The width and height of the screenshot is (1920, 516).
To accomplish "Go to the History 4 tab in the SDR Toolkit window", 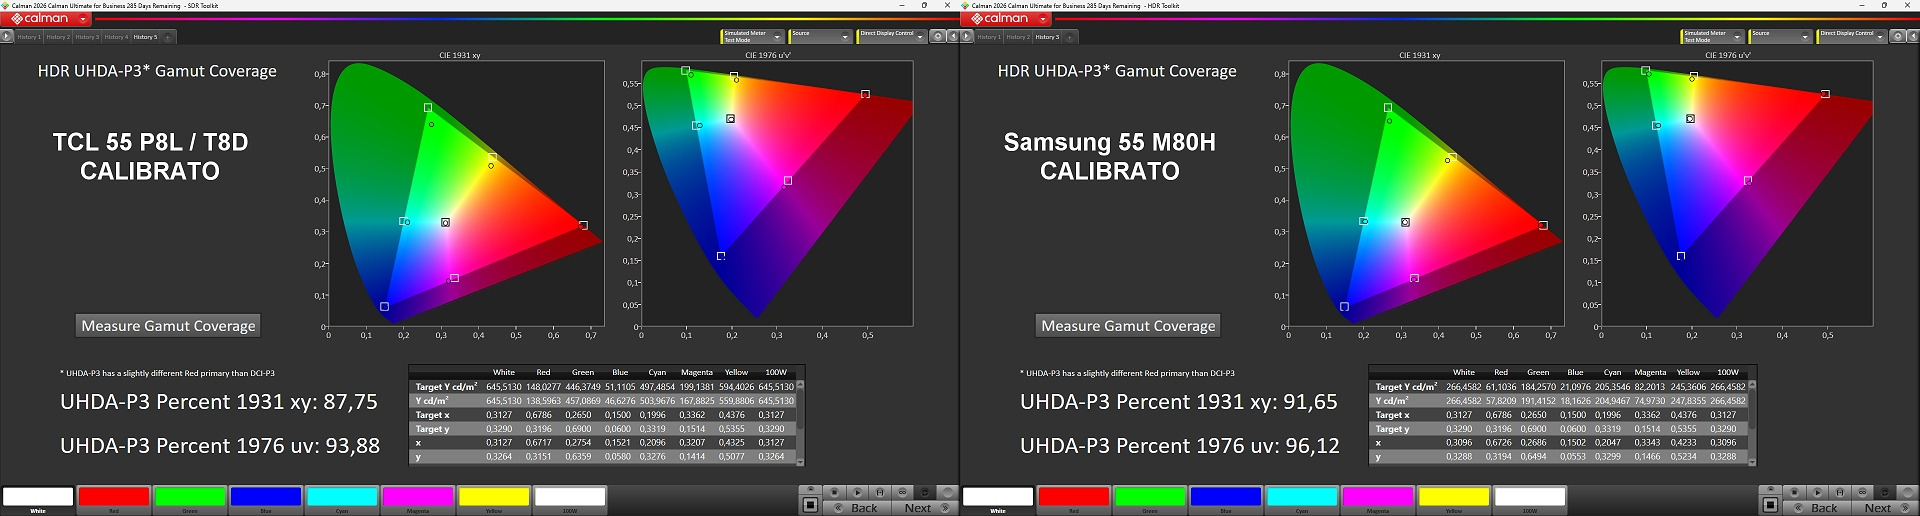I will [x=116, y=37].
